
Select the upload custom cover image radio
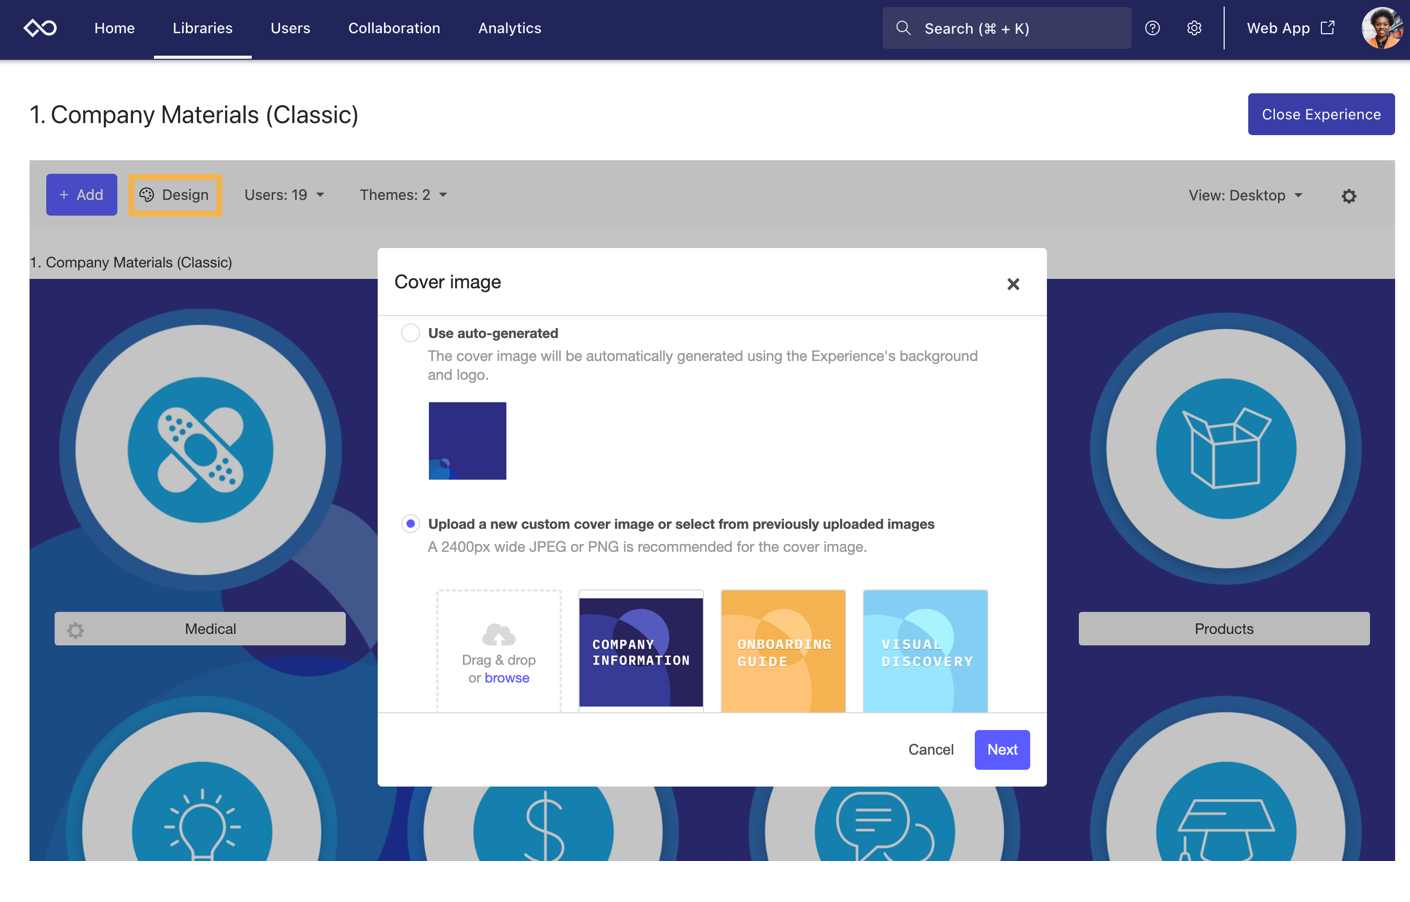[x=410, y=524]
